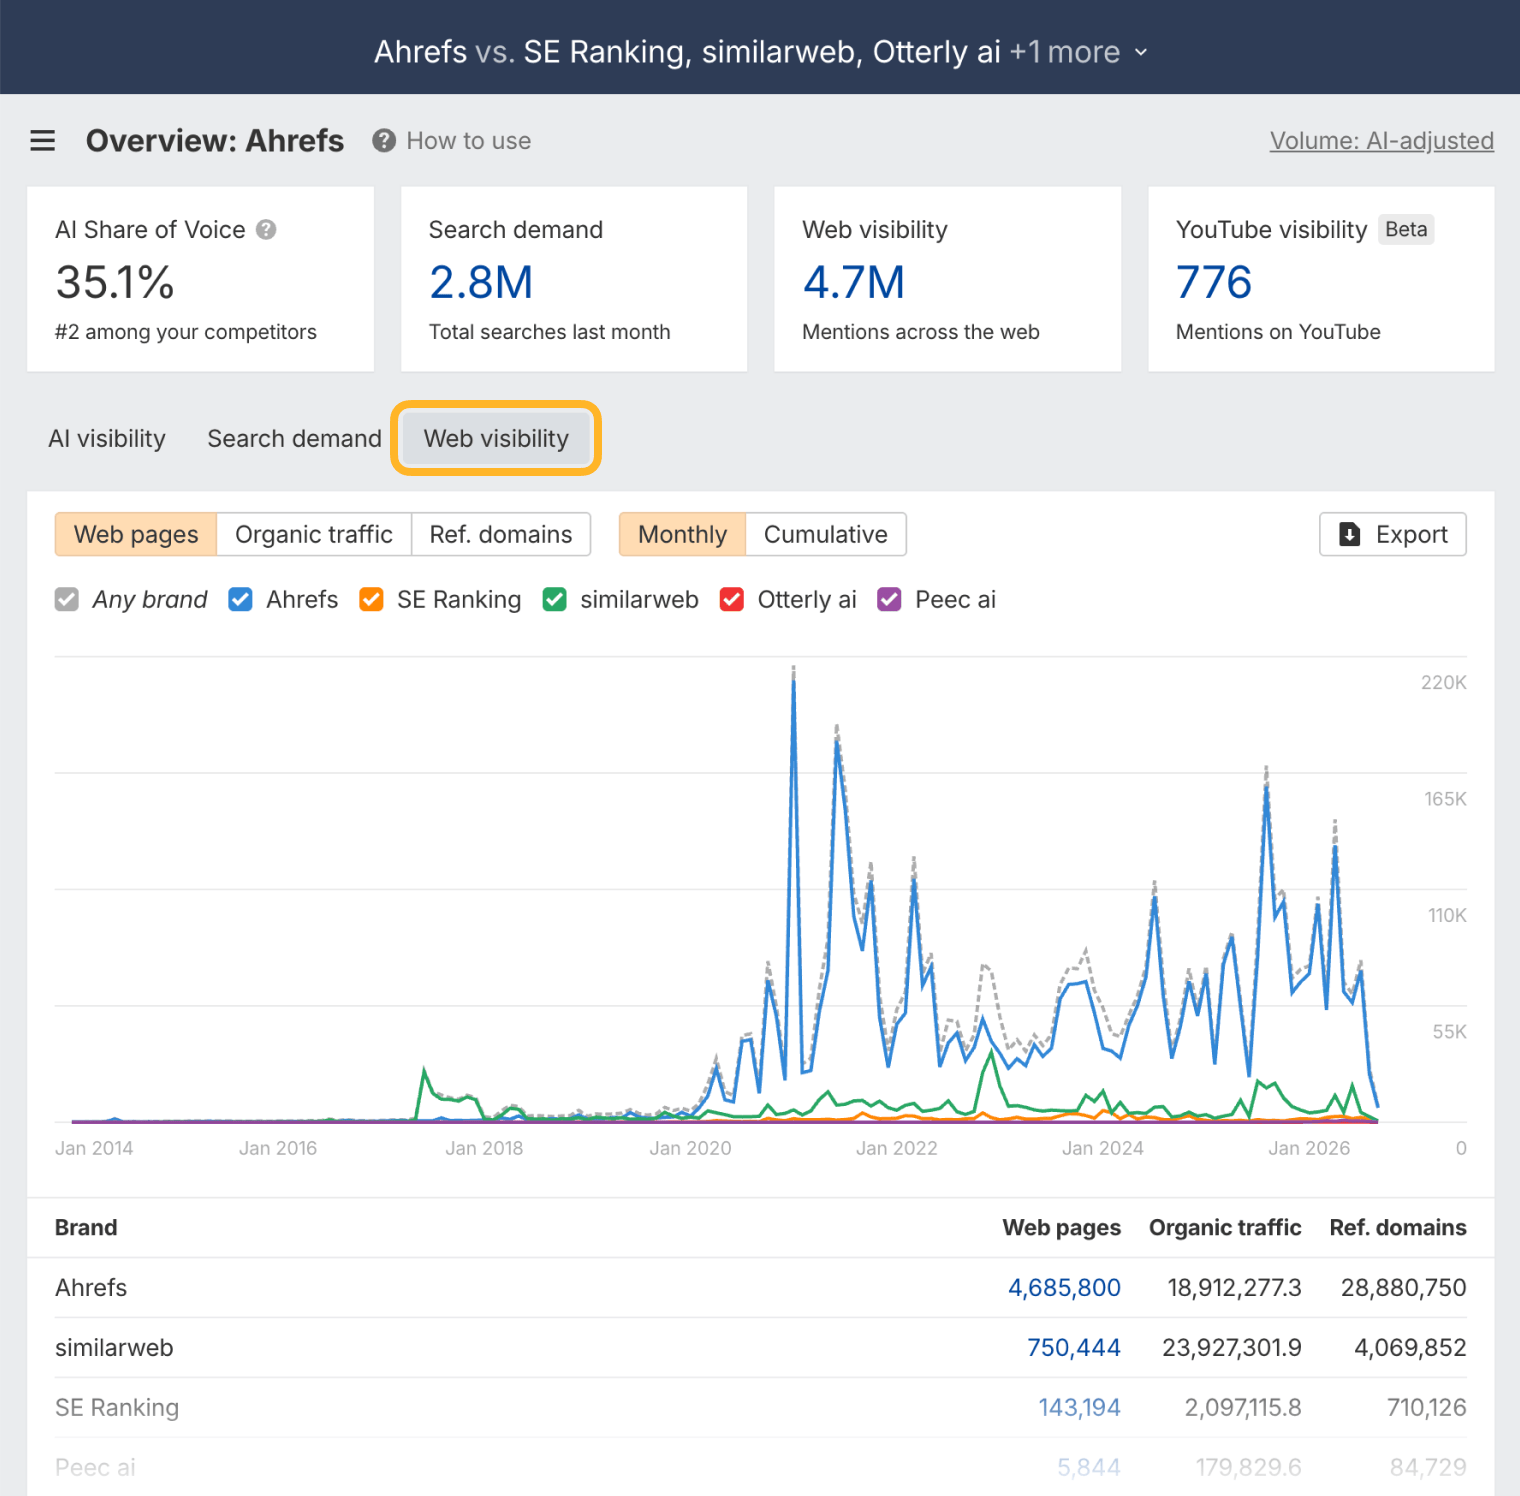Uncheck the Ahrefs brand checkbox
Screen dimensions: 1520x1496
tap(240, 599)
